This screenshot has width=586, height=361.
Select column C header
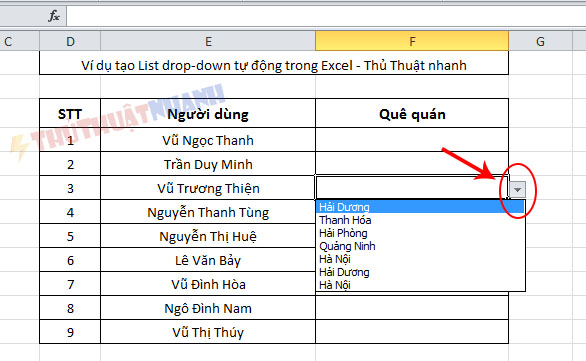(19, 41)
